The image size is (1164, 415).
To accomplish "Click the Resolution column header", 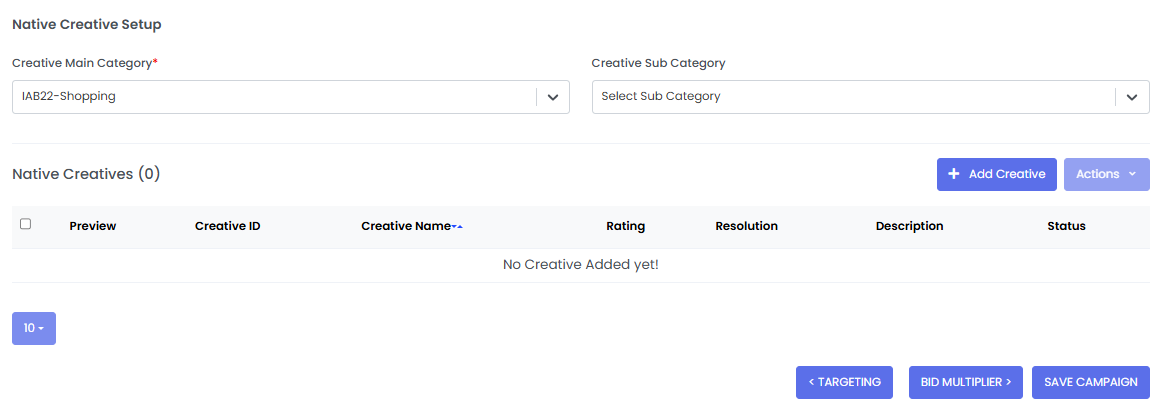I will pyautogui.click(x=746, y=226).
